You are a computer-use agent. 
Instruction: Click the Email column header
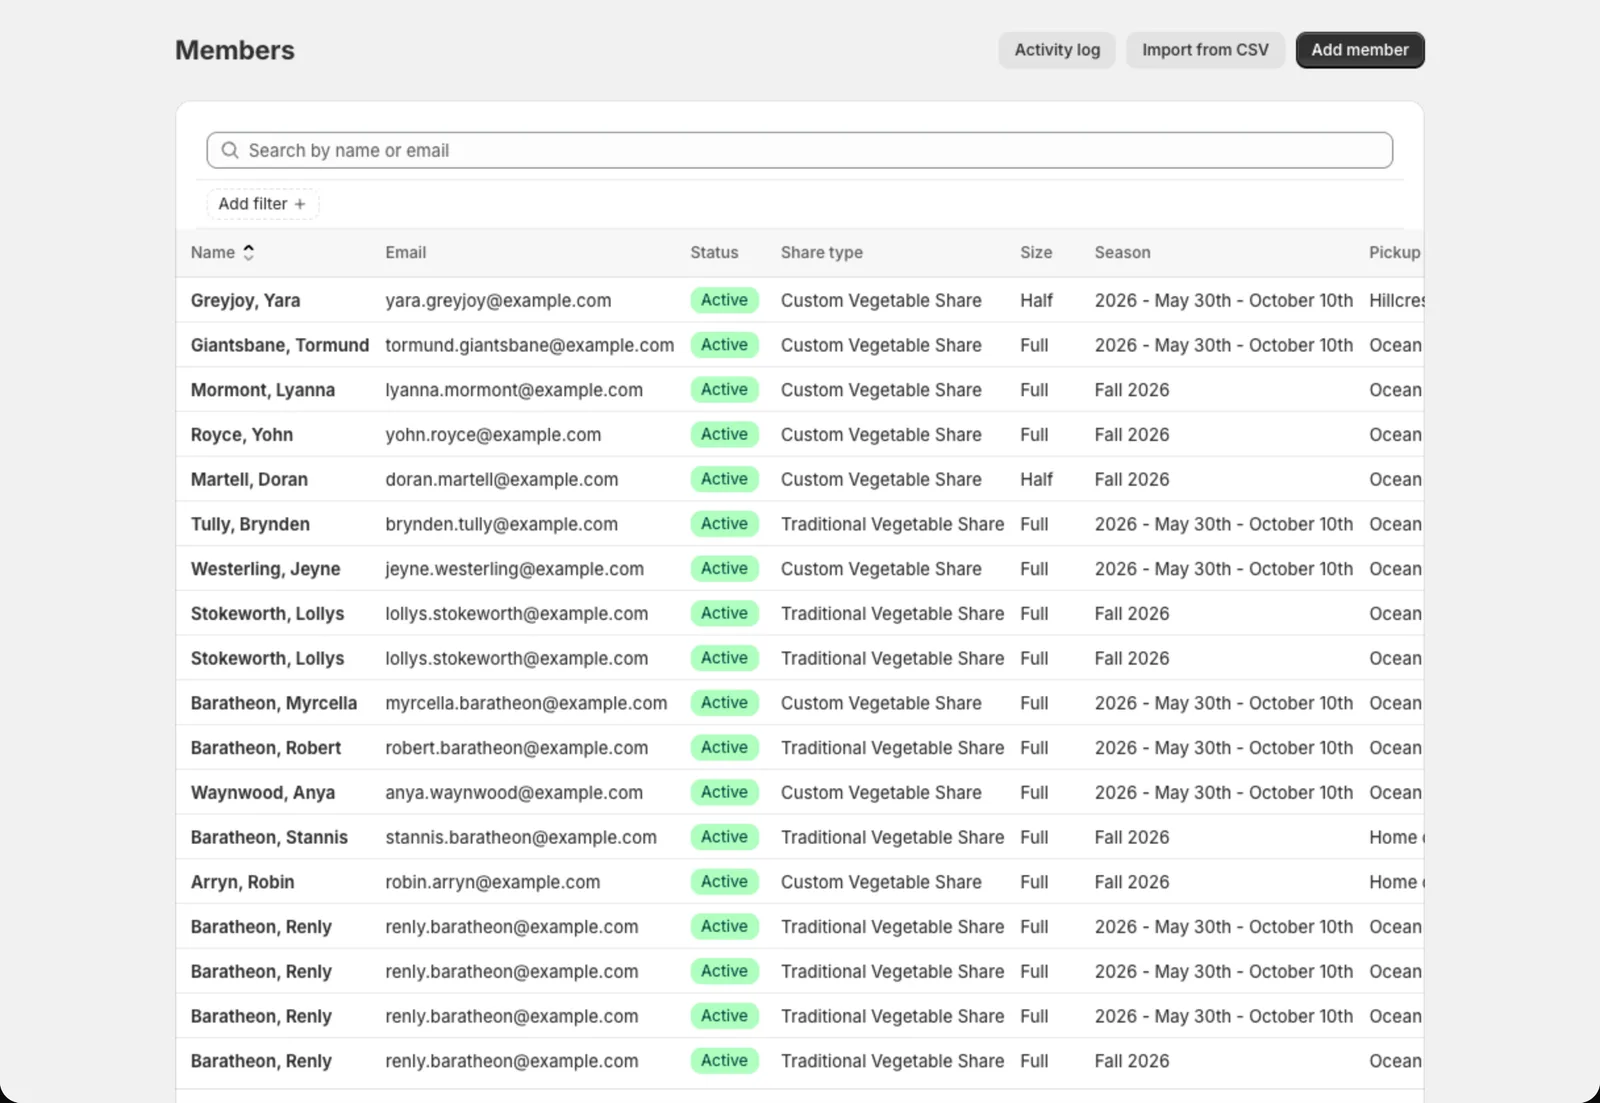tap(406, 253)
